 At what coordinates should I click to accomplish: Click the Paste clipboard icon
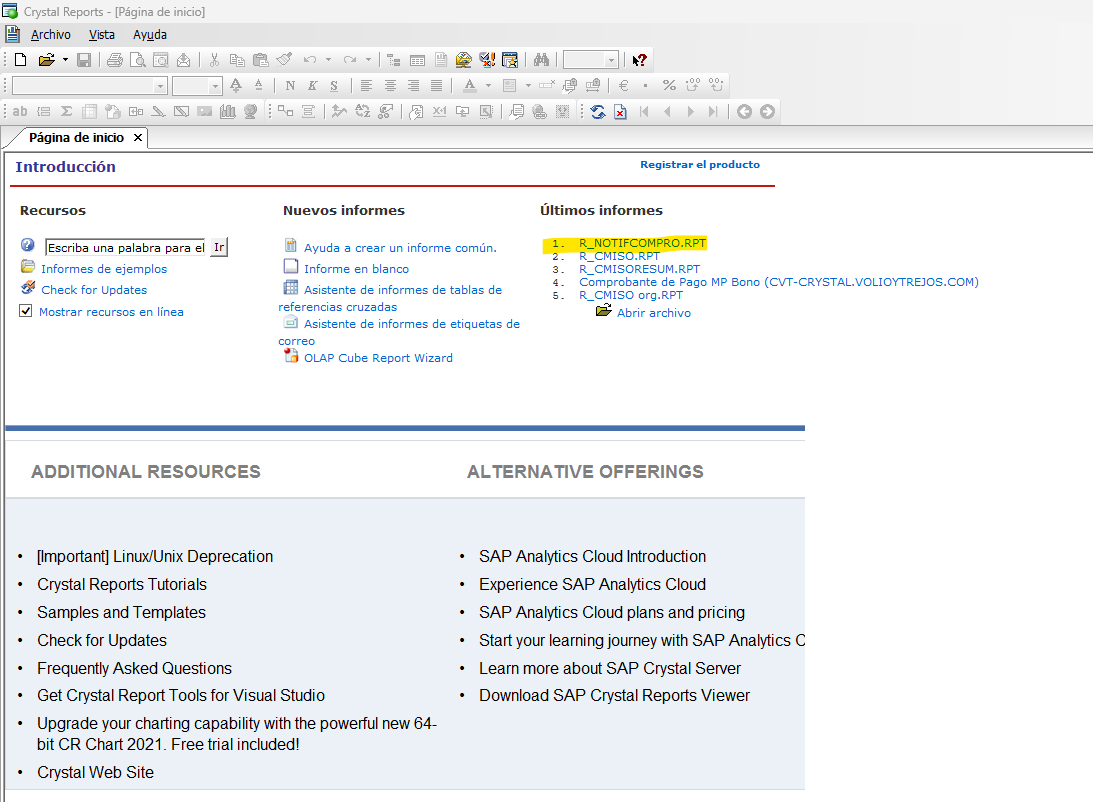(261, 60)
